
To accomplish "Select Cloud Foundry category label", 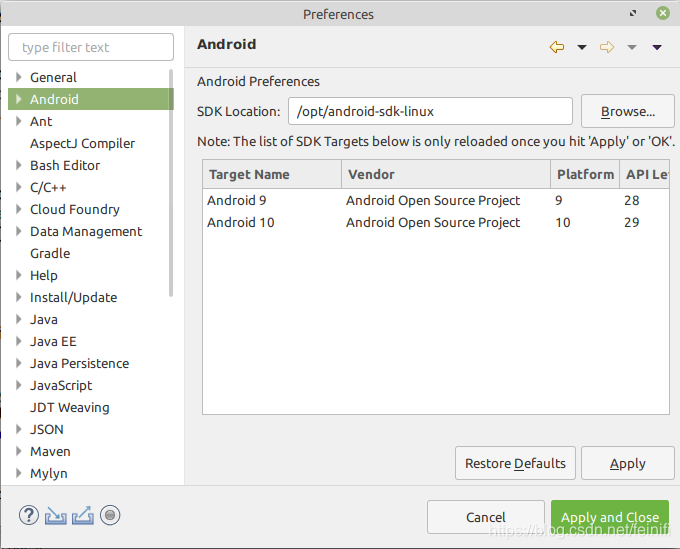I will click(x=75, y=209).
